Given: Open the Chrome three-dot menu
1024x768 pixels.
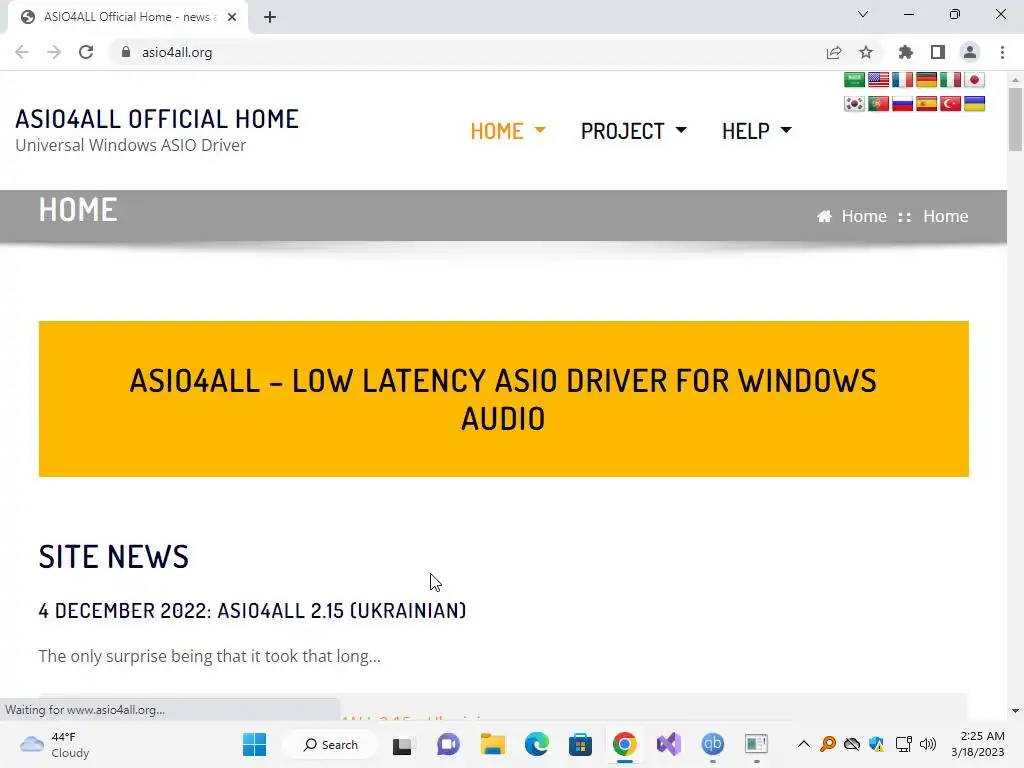Looking at the screenshot, I should click(1002, 52).
